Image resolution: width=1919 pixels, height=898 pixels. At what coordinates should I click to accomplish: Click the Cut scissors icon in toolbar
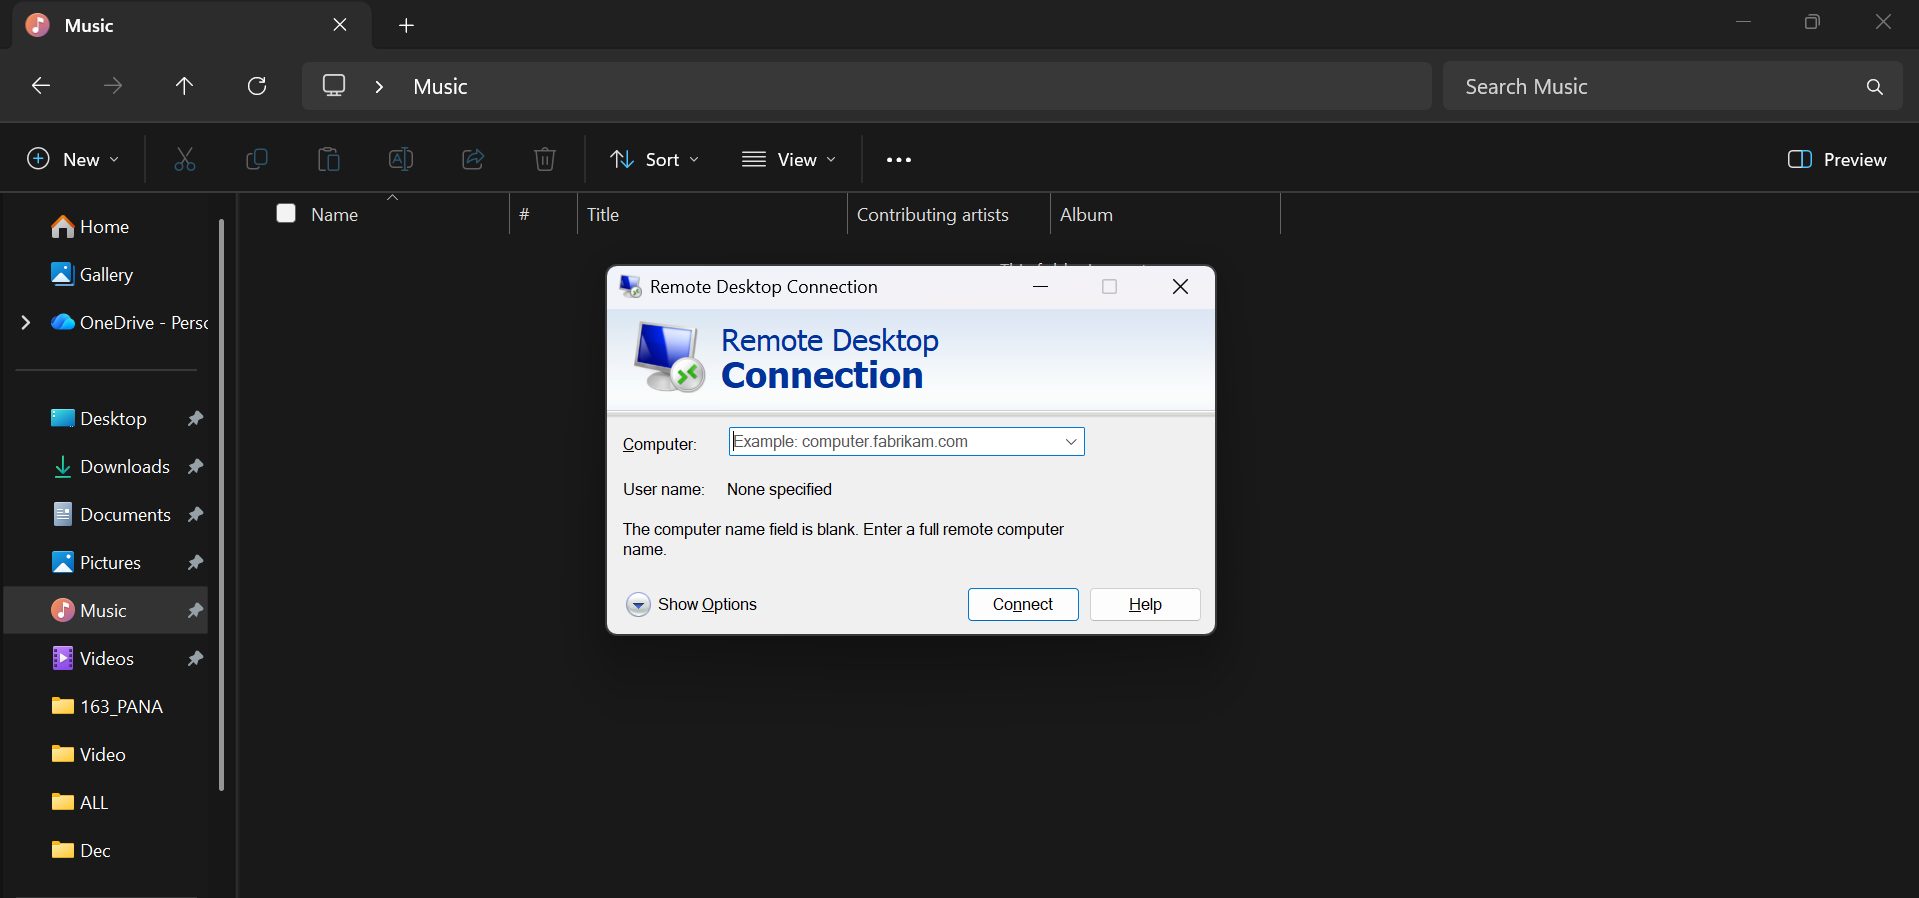[x=185, y=159]
